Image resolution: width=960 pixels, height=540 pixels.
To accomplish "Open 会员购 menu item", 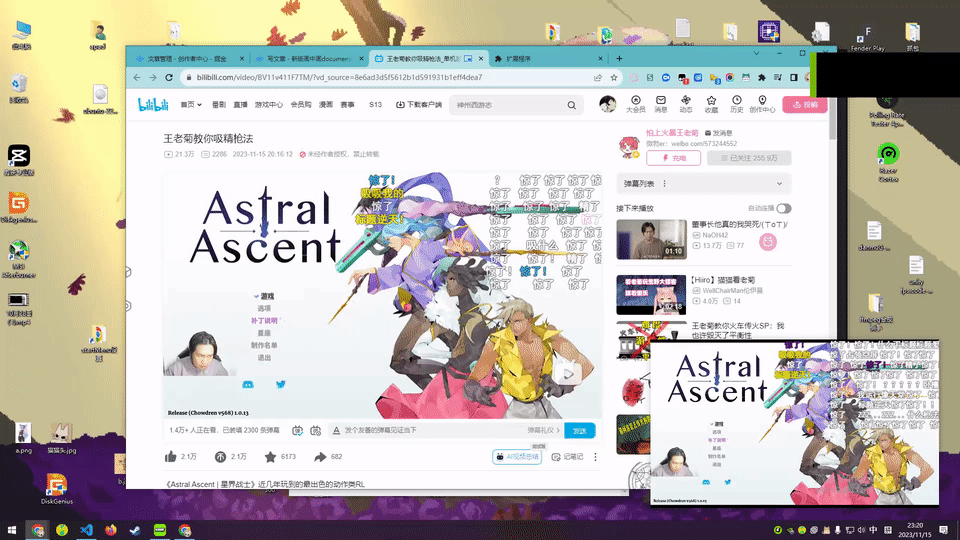I will [x=301, y=105].
